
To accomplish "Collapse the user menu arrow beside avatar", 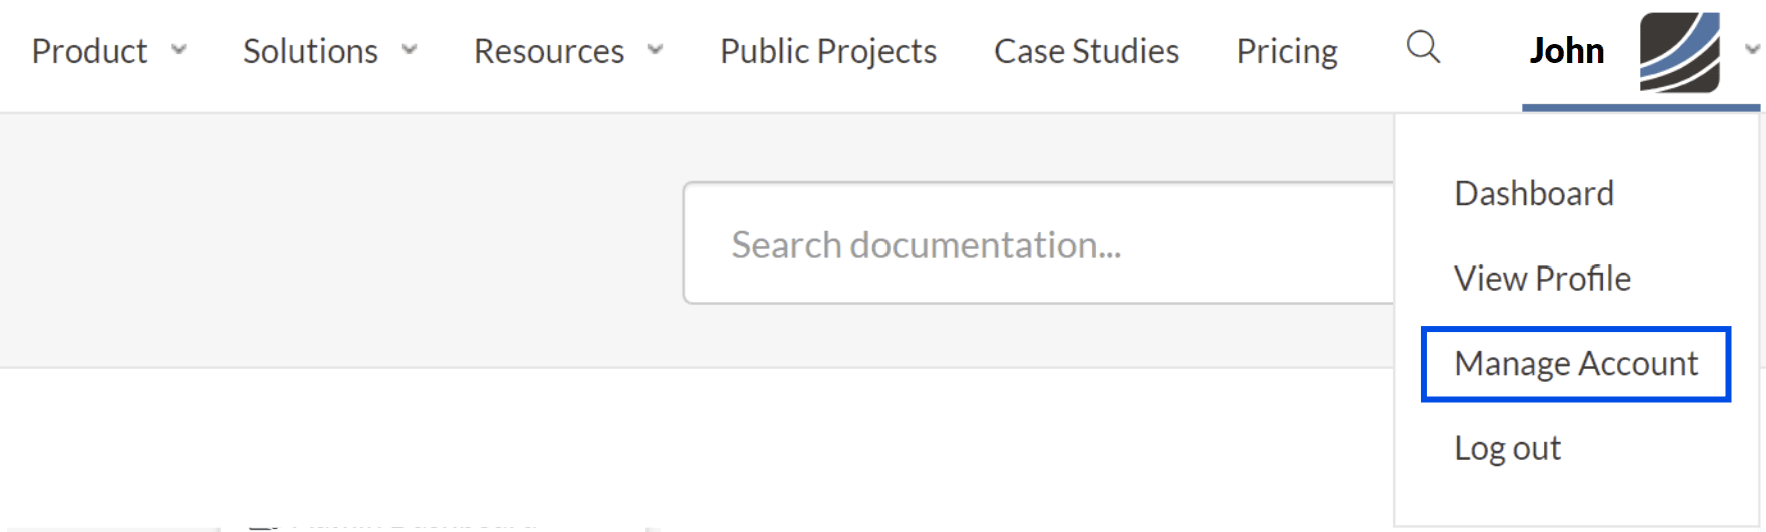I will pos(1751,49).
